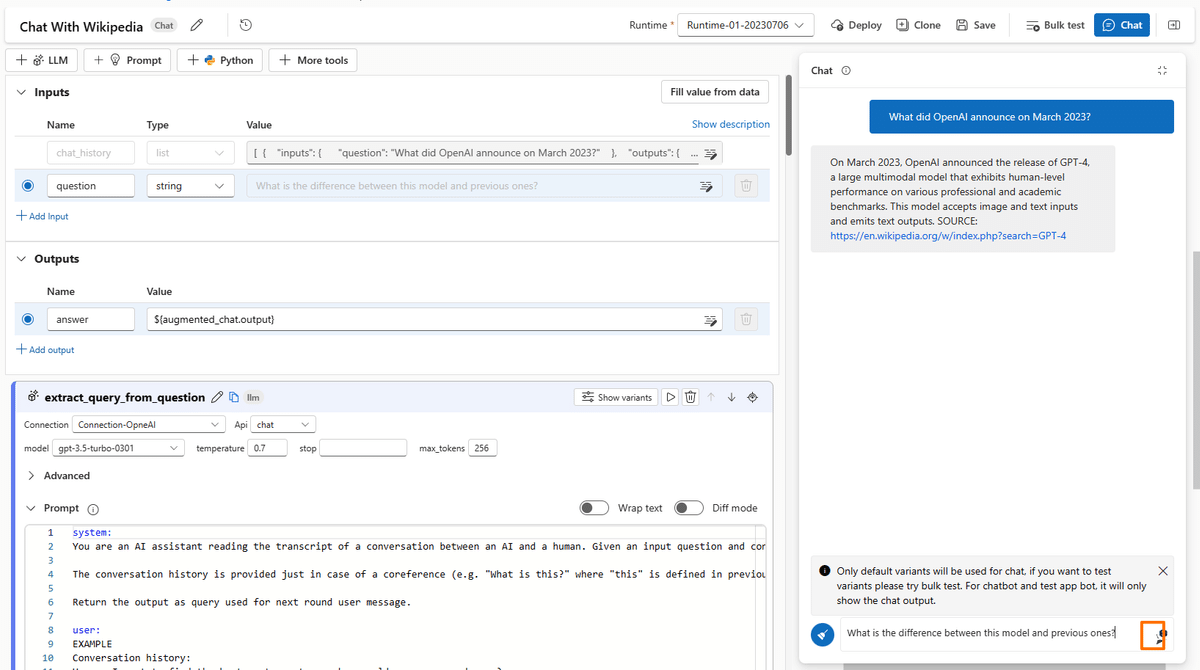
Task: Open version history icon beside flow title
Action: point(245,25)
